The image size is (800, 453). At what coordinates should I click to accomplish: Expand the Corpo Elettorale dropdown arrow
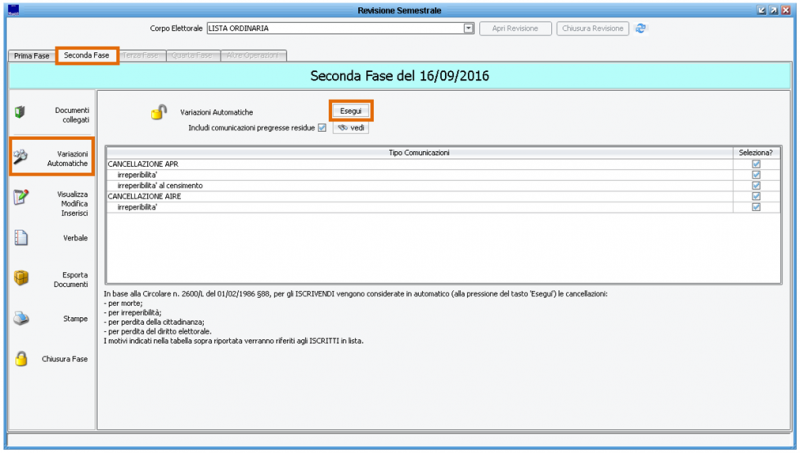click(468, 28)
